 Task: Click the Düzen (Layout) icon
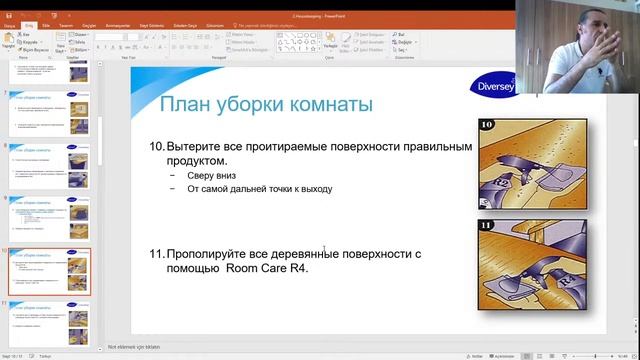click(x=71, y=35)
